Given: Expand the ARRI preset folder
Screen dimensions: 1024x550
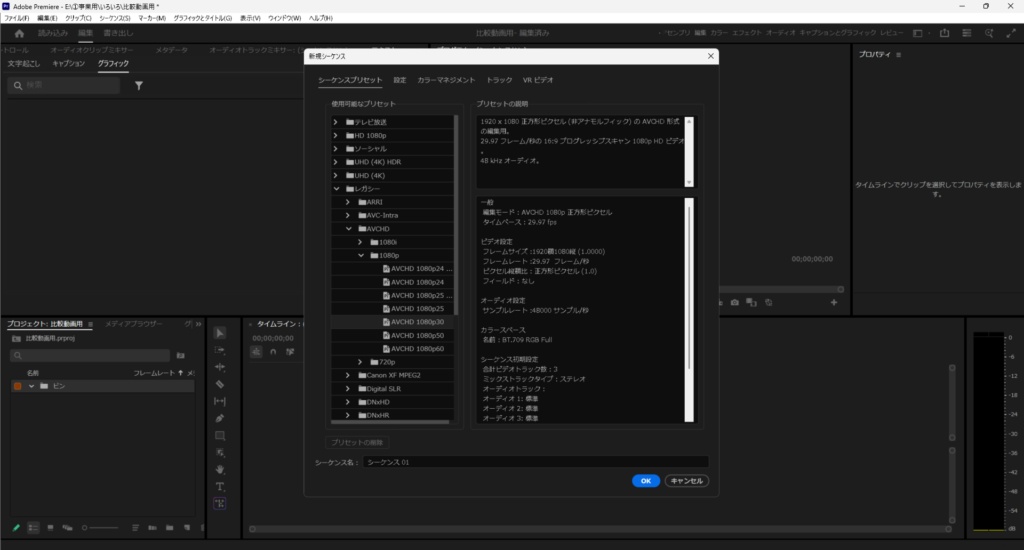Looking at the screenshot, I should (347, 202).
